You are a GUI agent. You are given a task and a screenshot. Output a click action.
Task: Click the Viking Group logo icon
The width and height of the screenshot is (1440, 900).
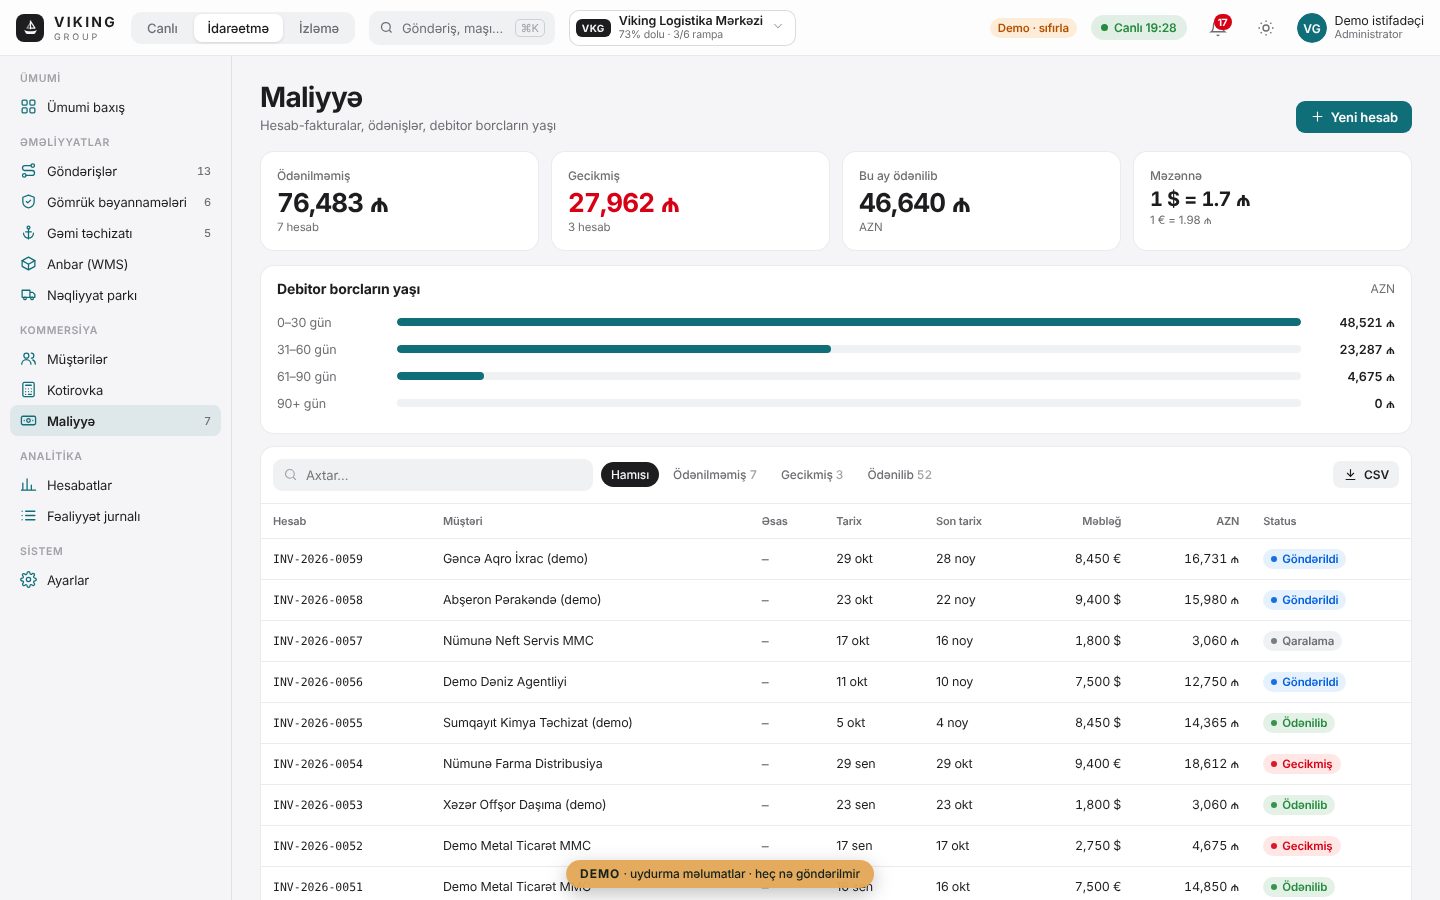(x=30, y=28)
